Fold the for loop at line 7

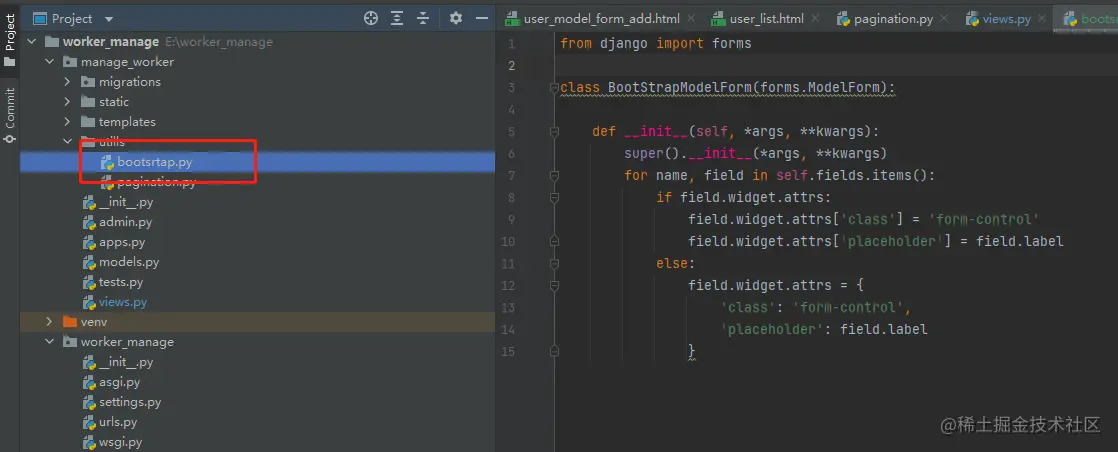click(553, 175)
